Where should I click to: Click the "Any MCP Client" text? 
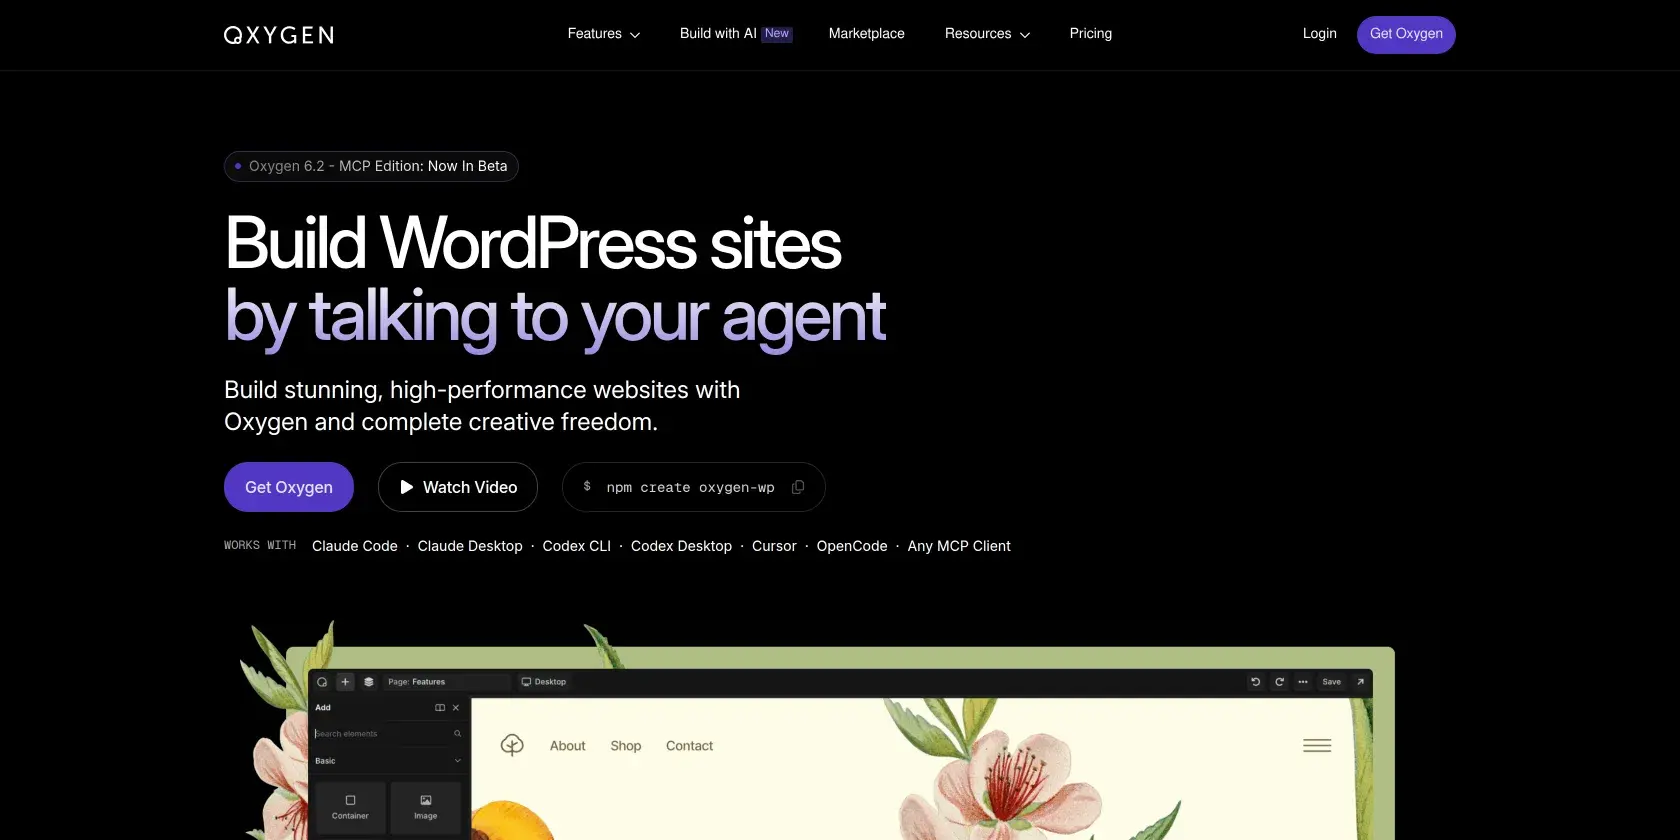point(960,546)
